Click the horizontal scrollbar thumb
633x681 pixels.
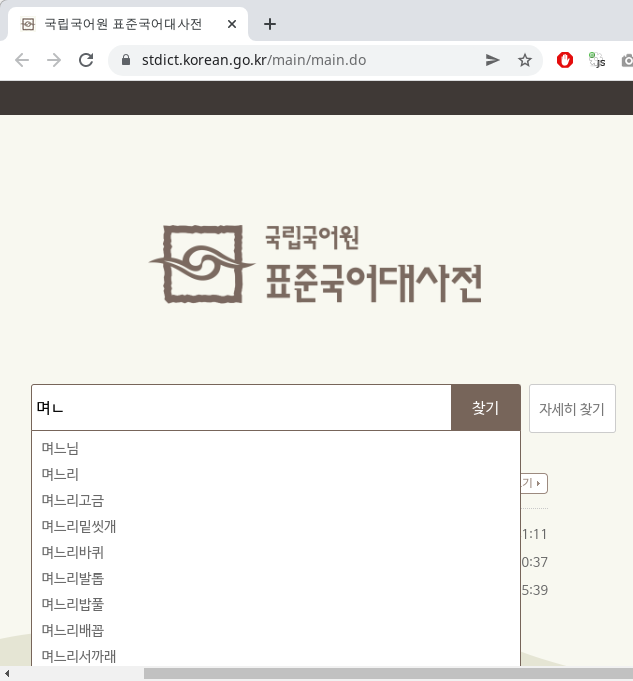point(388,674)
